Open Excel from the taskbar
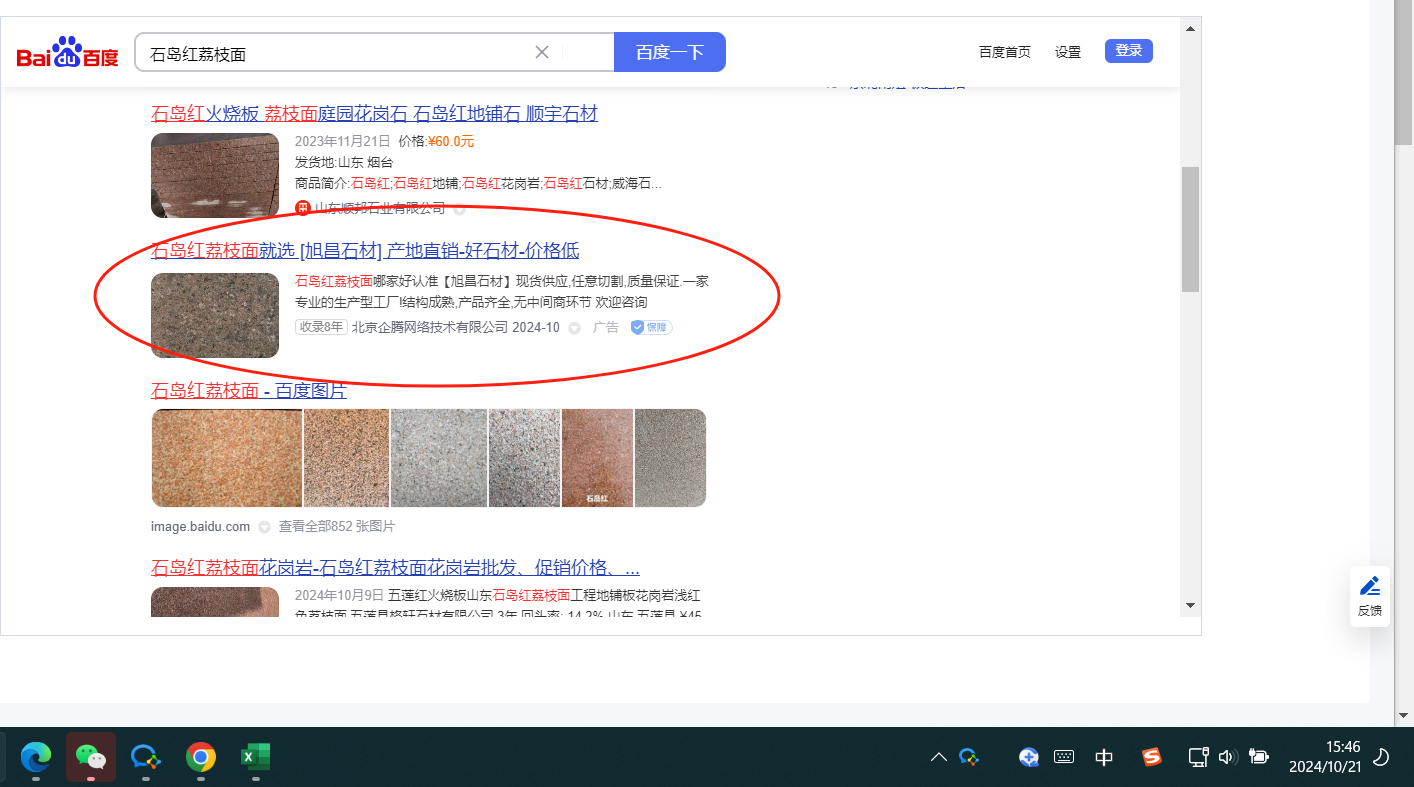Viewport: 1414px width, 787px height. tap(256, 757)
